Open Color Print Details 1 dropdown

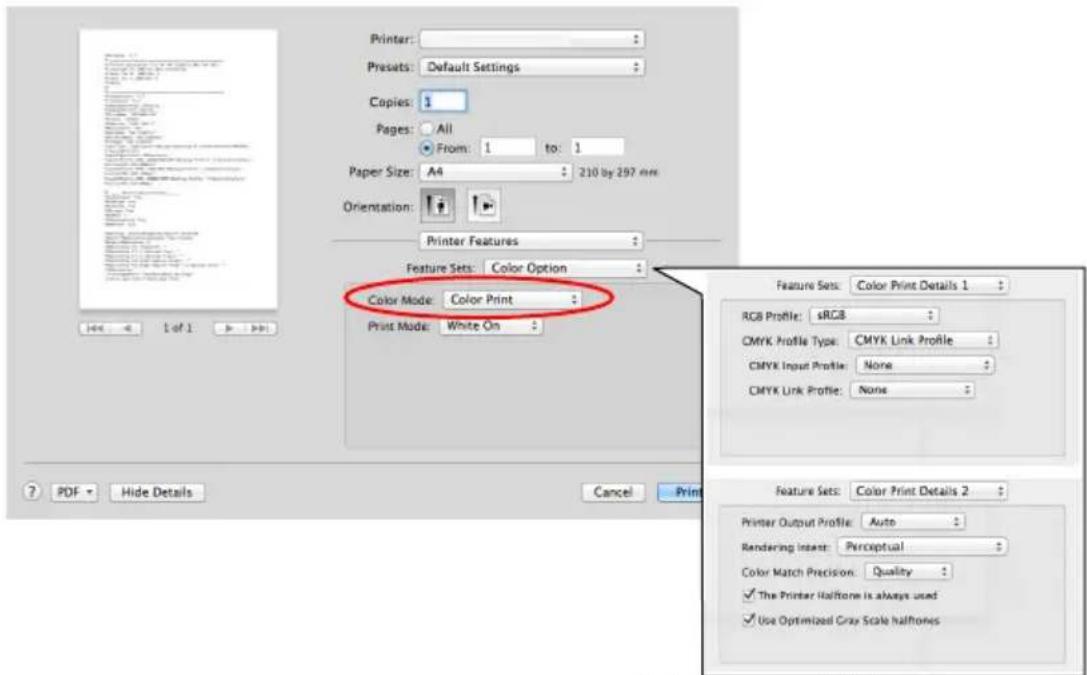pos(929,286)
